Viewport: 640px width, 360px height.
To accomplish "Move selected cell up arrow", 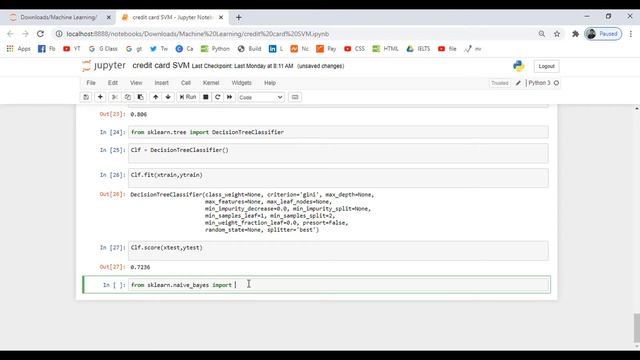I will [156, 97].
